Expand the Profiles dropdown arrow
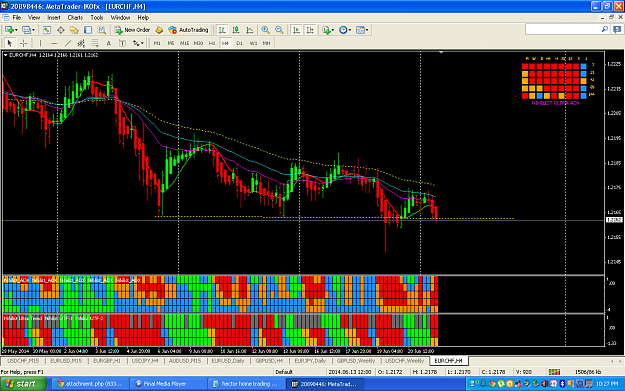The image size is (625, 391). [33, 30]
